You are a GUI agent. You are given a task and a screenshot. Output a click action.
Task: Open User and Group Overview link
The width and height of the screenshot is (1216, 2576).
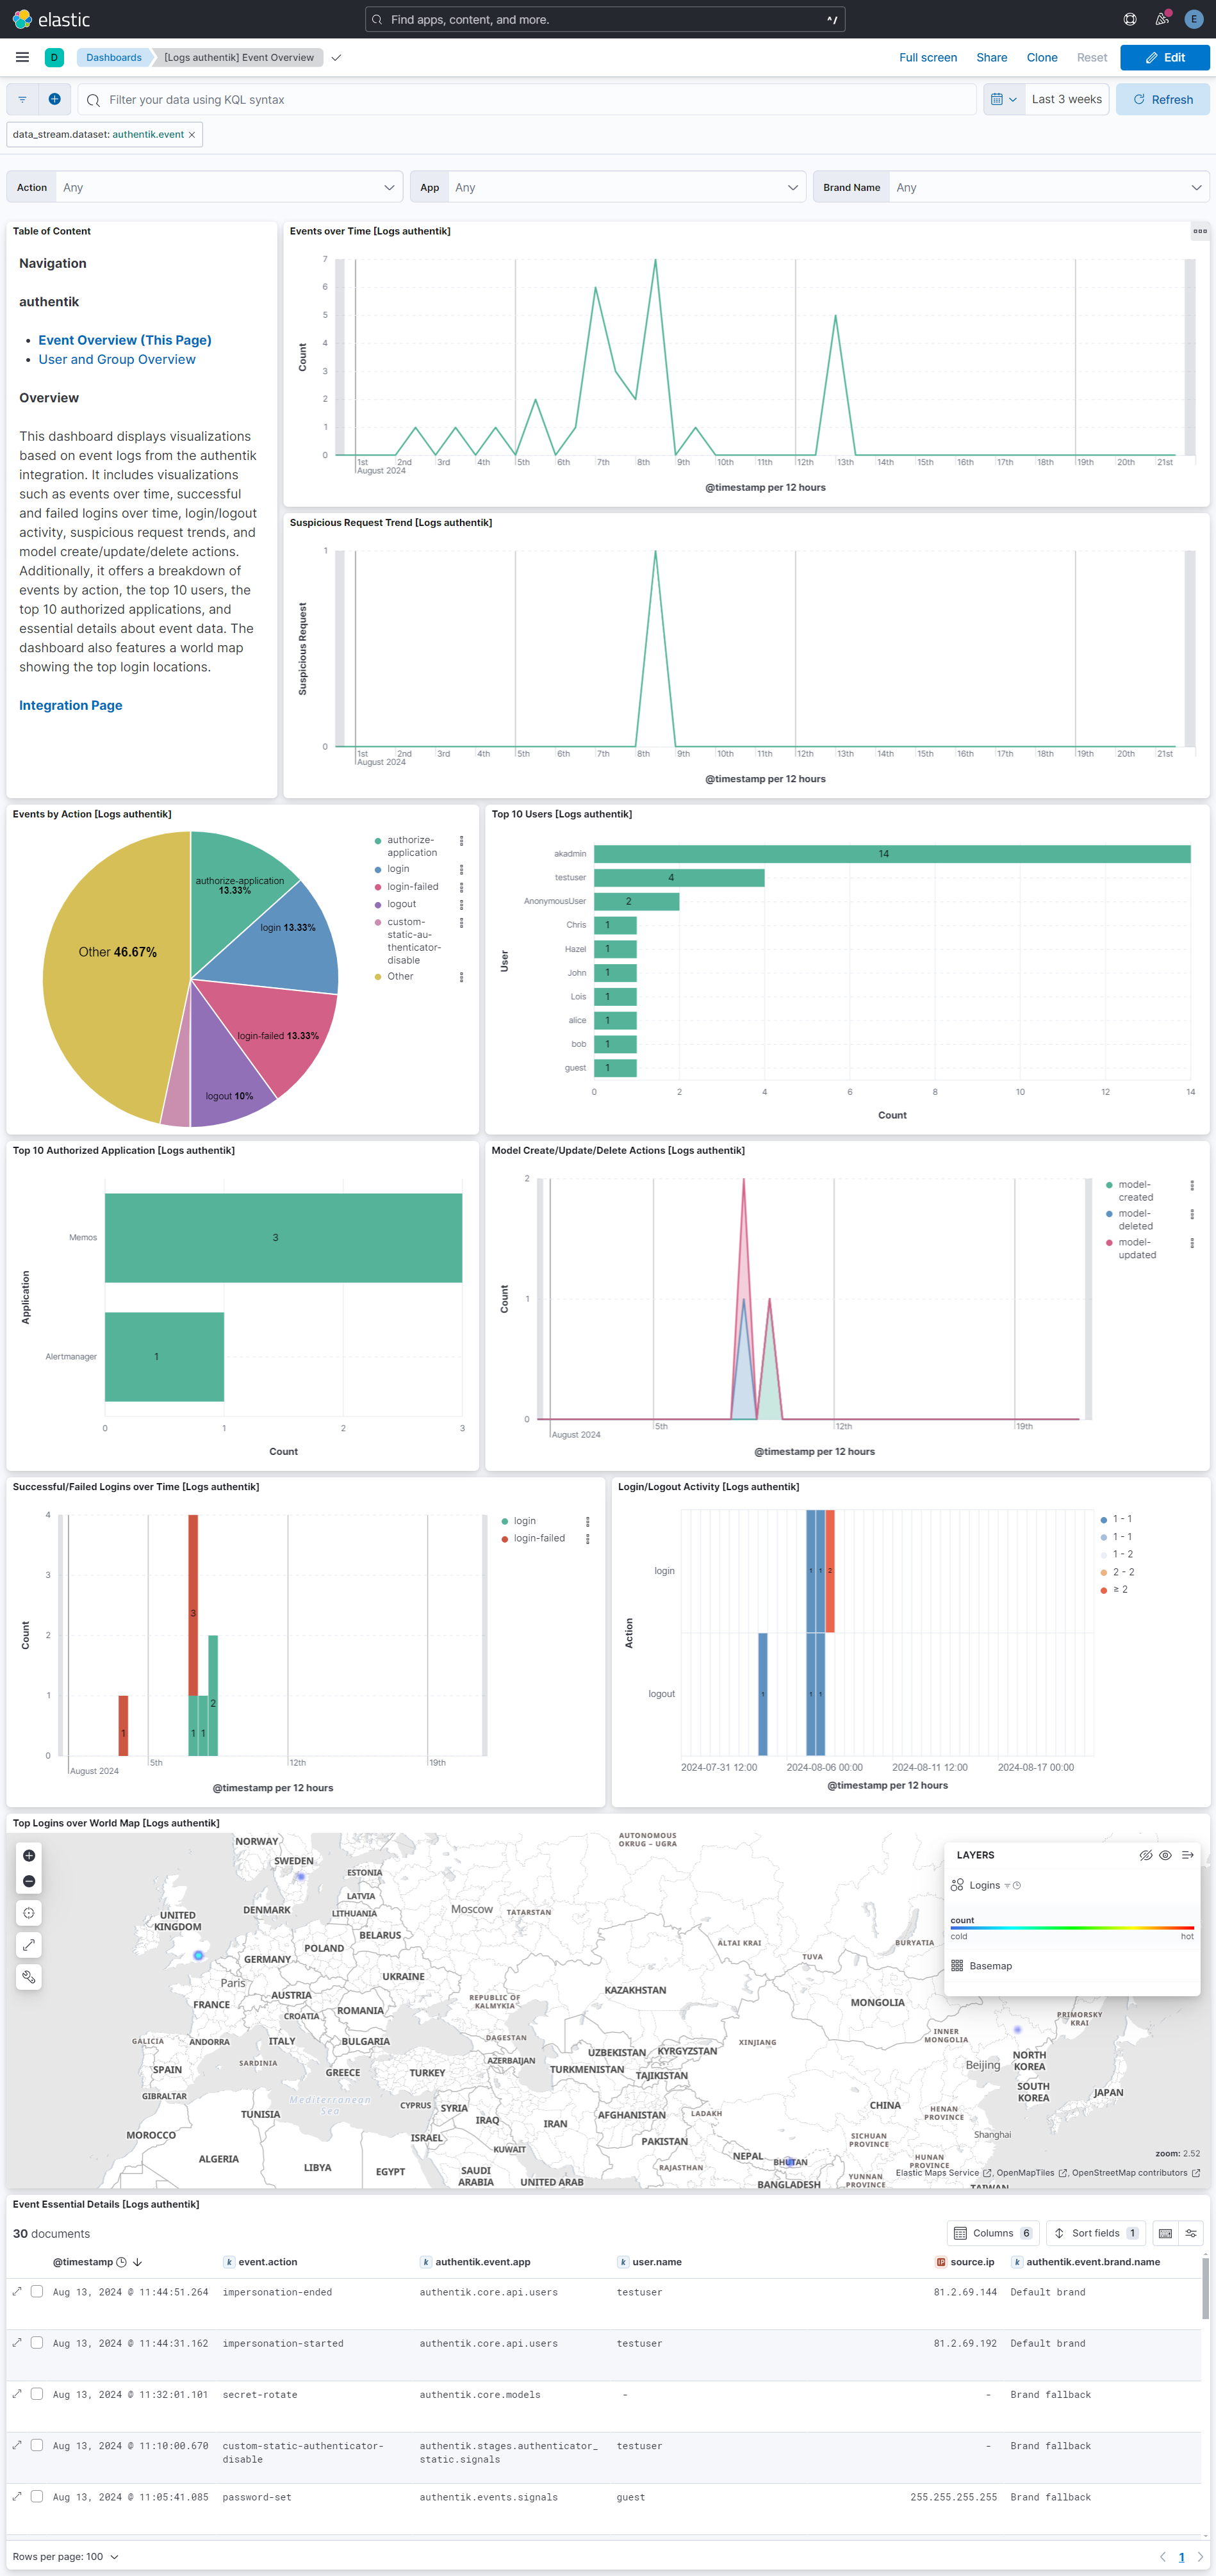[x=117, y=360]
